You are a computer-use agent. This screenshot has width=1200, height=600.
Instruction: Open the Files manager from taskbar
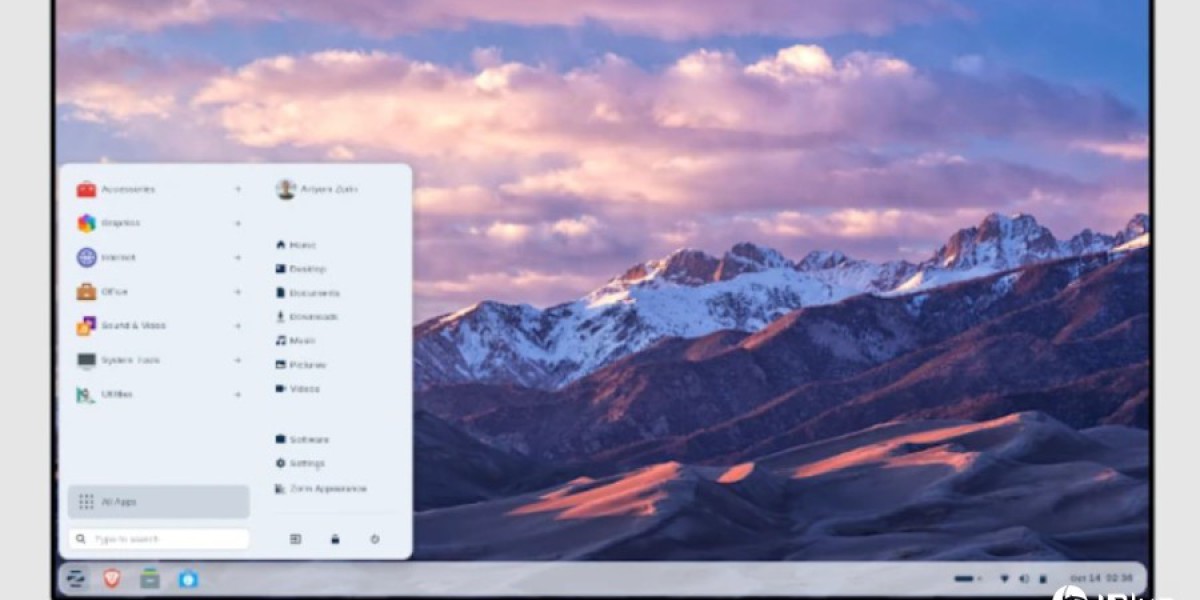(x=150, y=578)
